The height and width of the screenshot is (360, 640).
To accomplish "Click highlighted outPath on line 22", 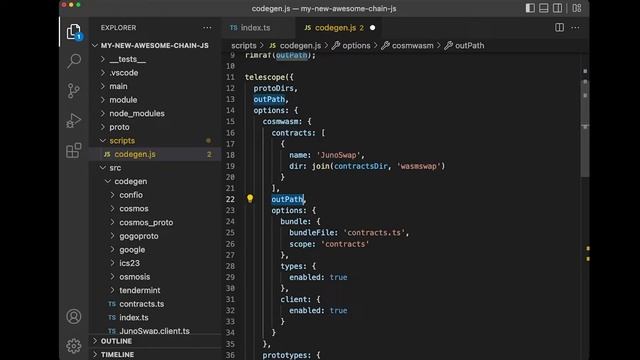I will (288, 199).
